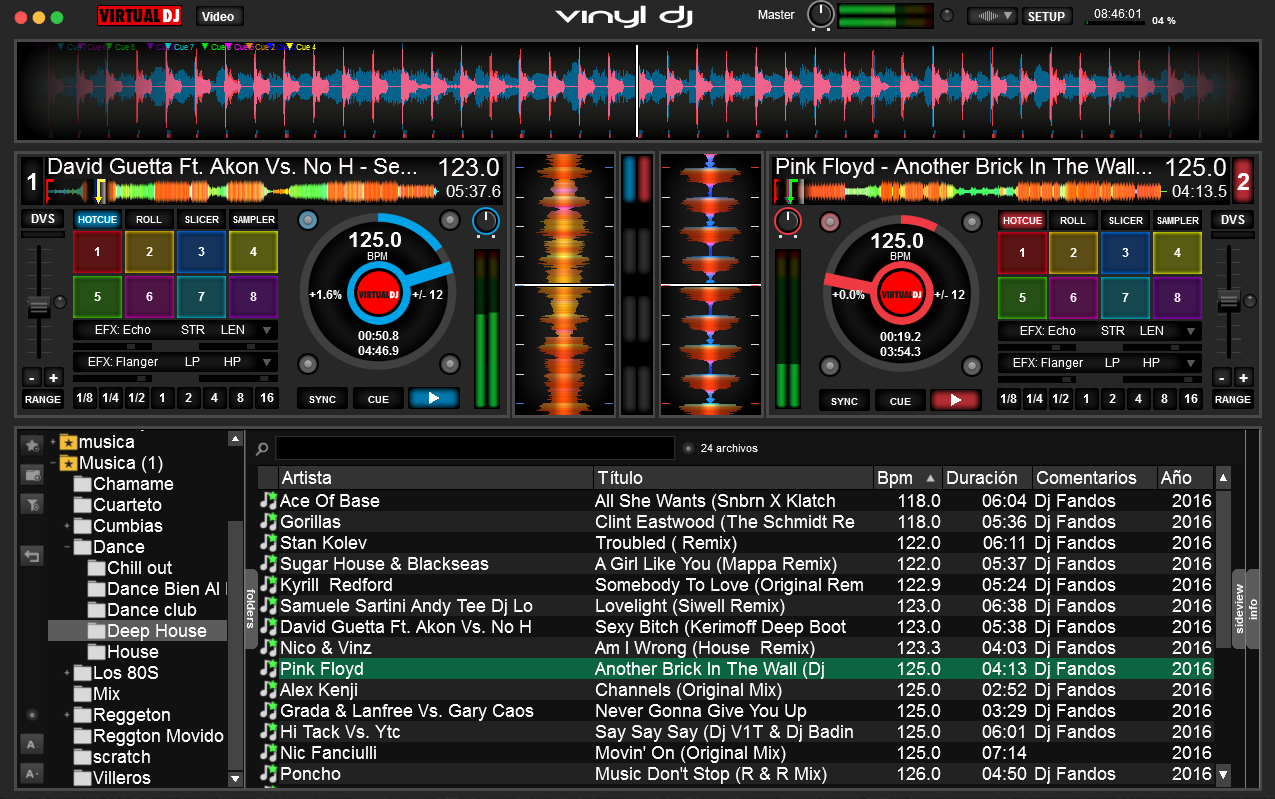Toggle DVS on deck 1

tap(41, 220)
